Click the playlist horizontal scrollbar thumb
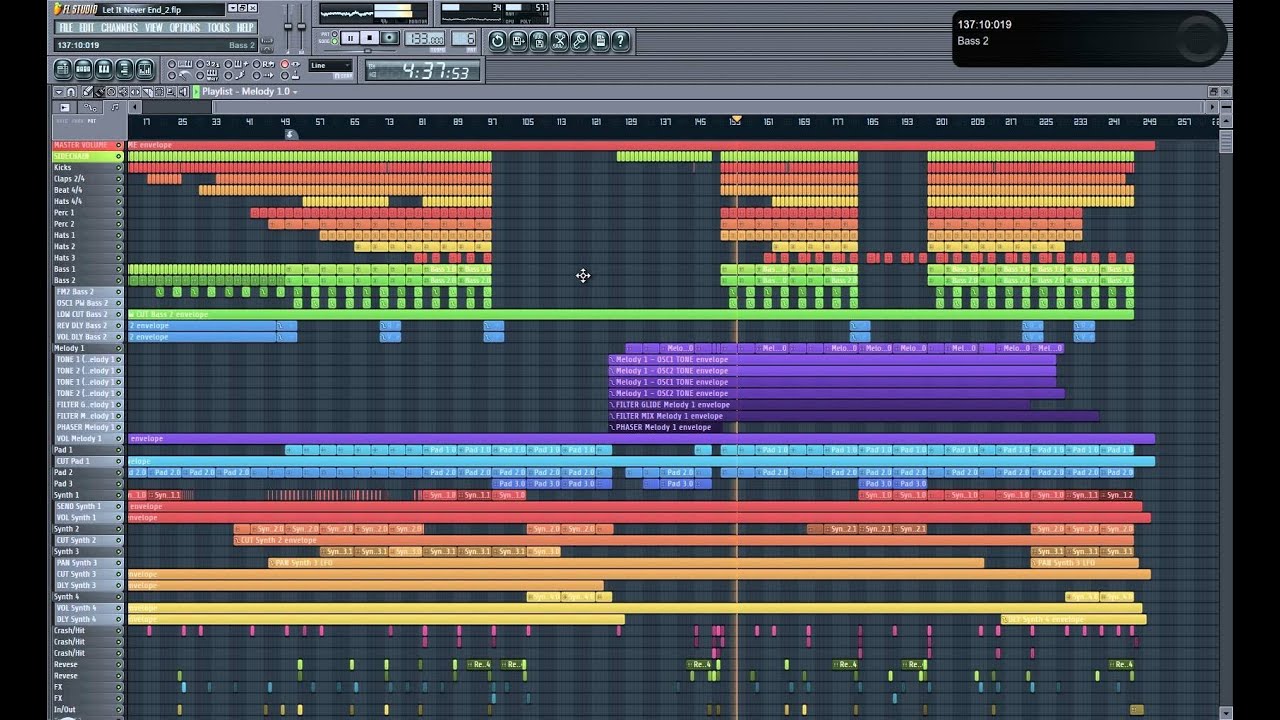Screen dimensions: 1280x720 click(710, 107)
